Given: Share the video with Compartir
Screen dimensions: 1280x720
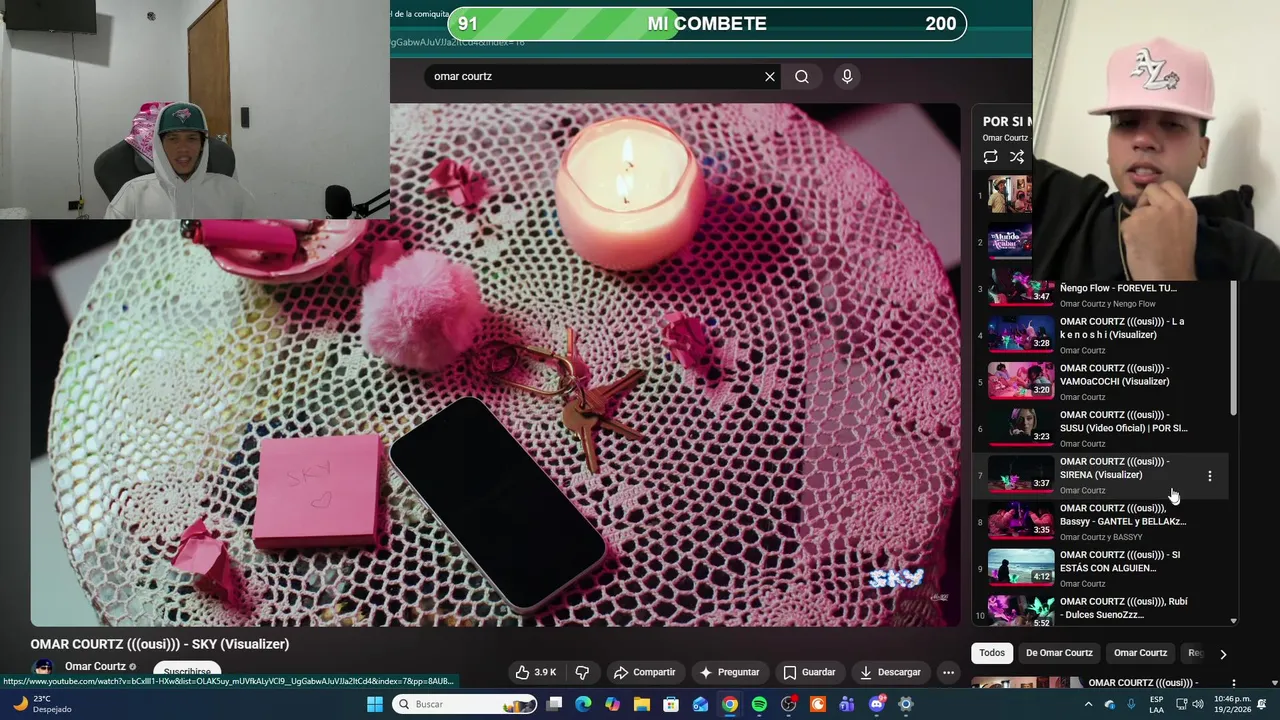Looking at the screenshot, I should point(644,672).
